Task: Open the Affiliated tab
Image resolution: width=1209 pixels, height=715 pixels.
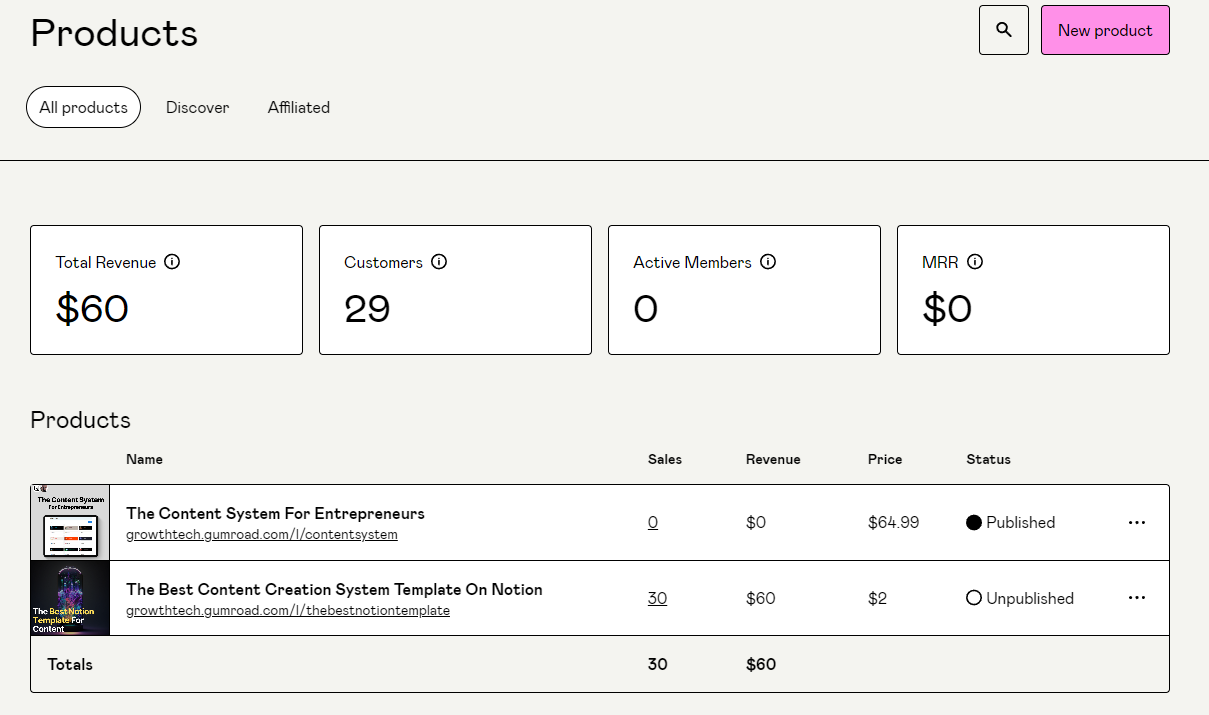Action: 298,107
